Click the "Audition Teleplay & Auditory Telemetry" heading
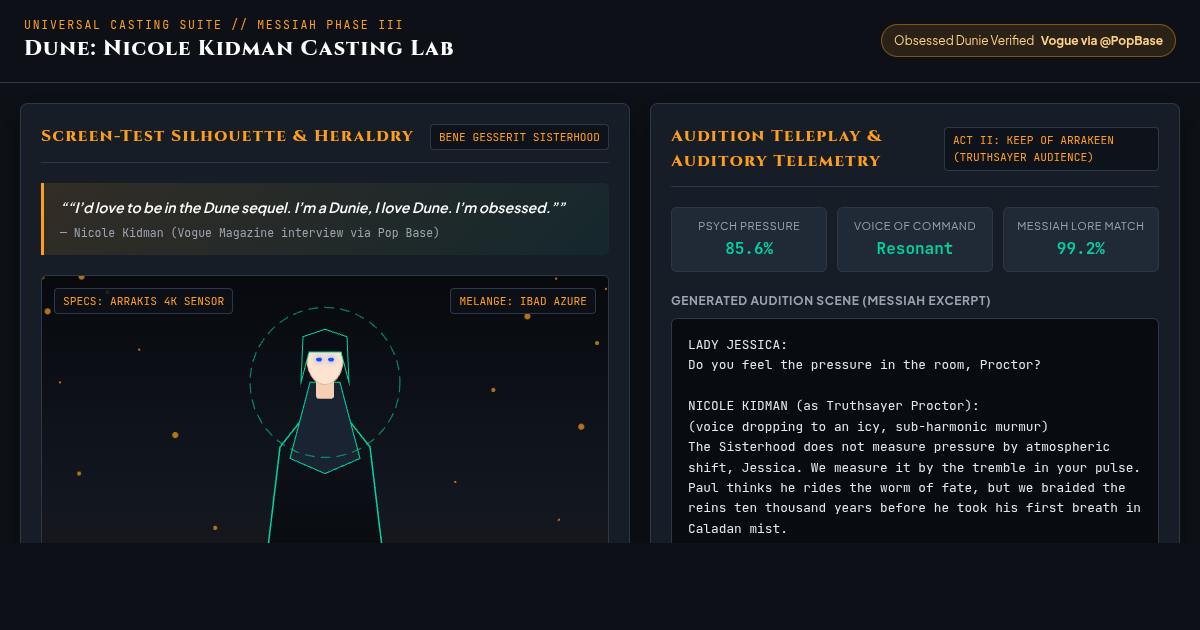Viewport: 1200px width, 630px height. pyautogui.click(x=777, y=148)
